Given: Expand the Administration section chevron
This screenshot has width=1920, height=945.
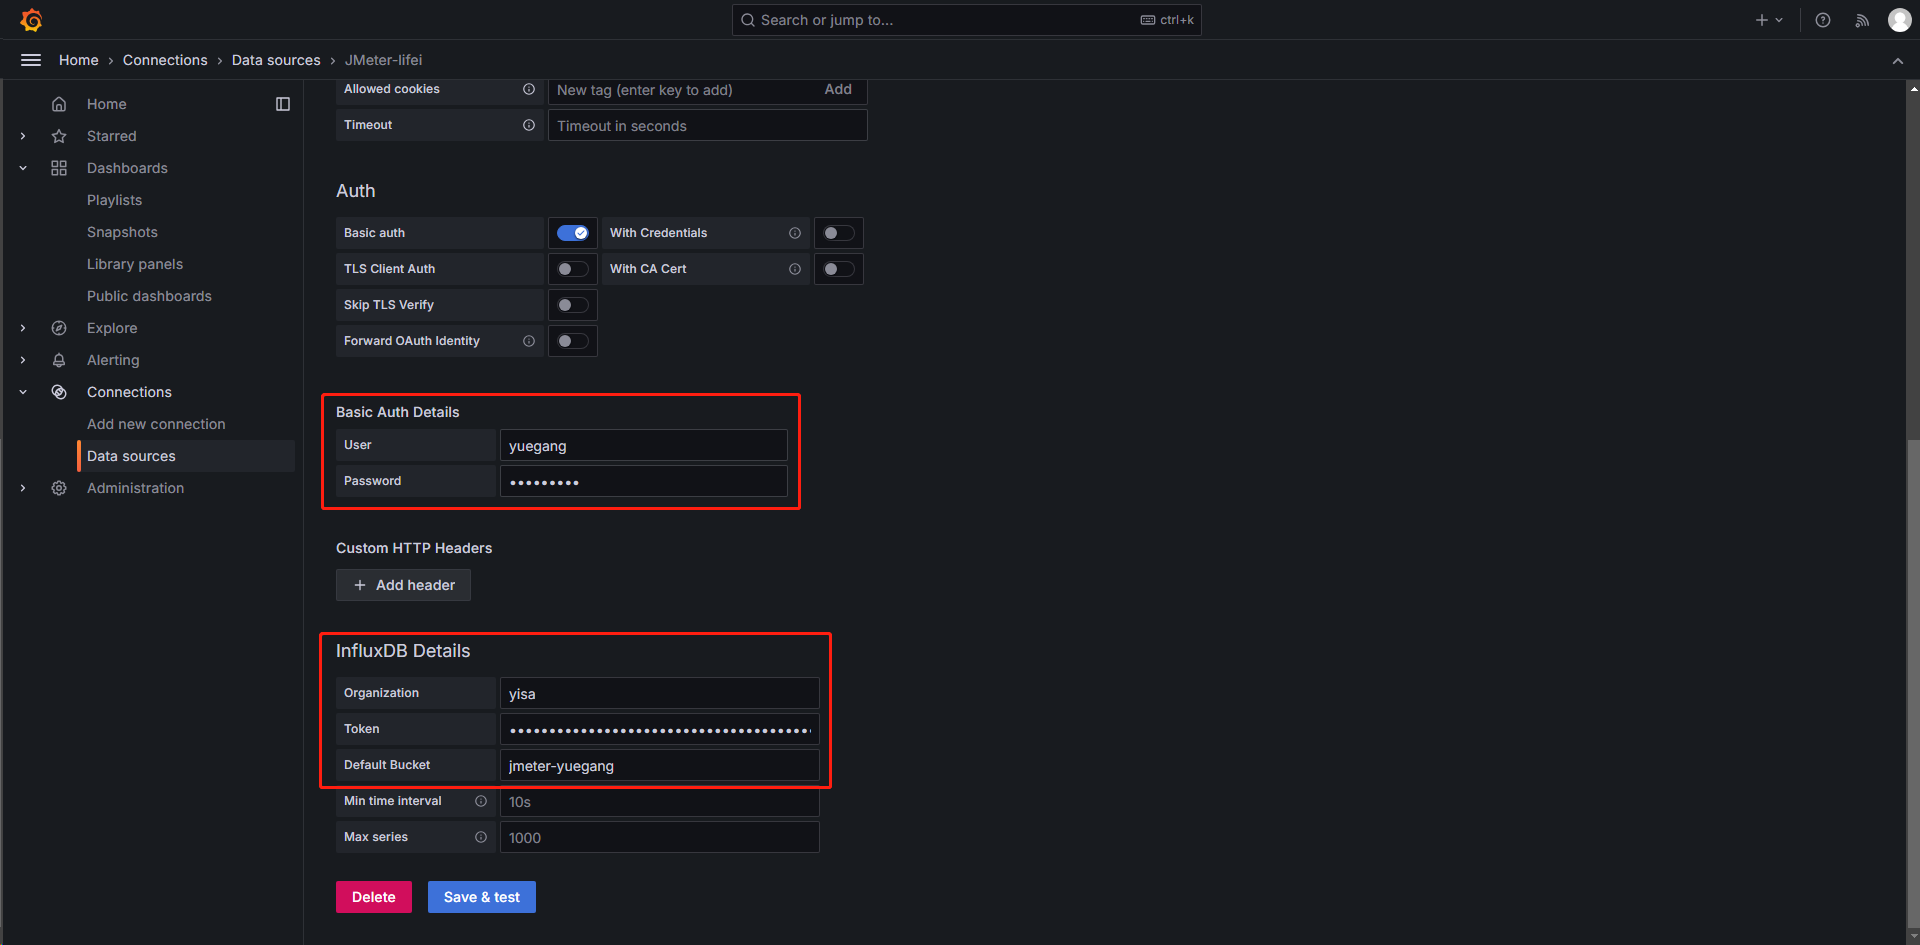Looking at the screenshot, I should 23,488.
